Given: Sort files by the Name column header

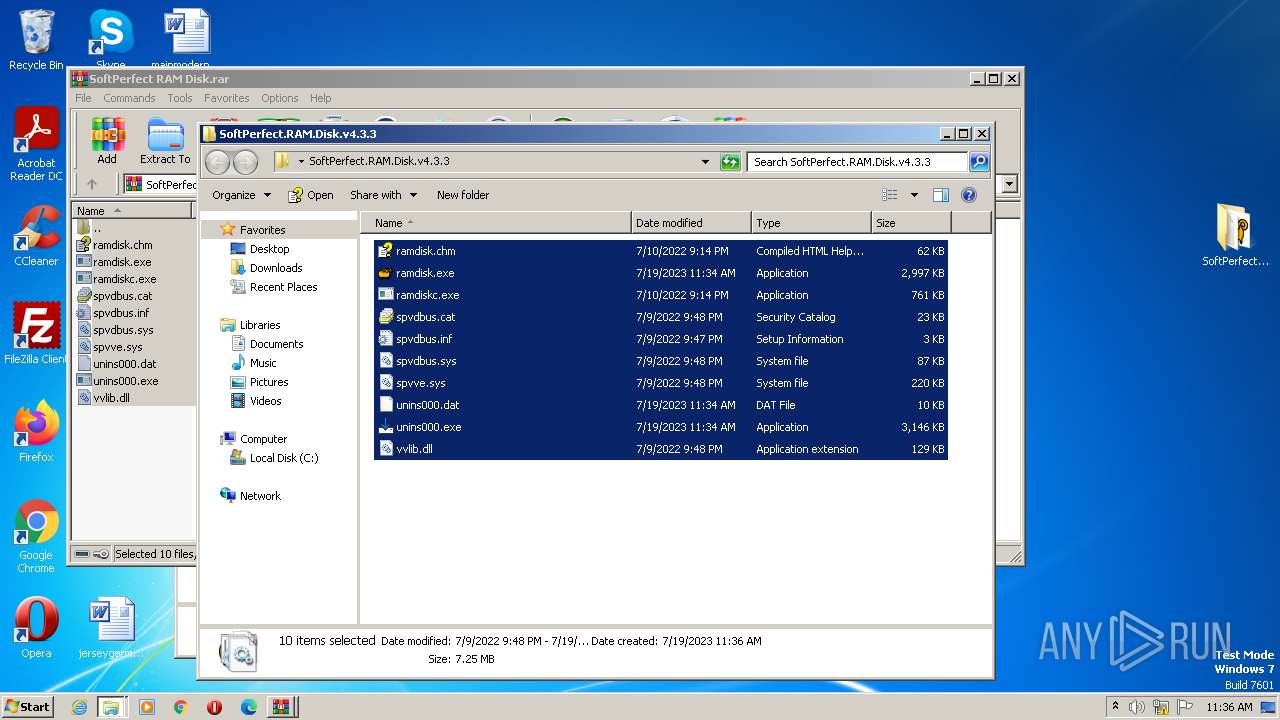Looking at the screenshot, I should pyautogui.click(x=496, y=223).
